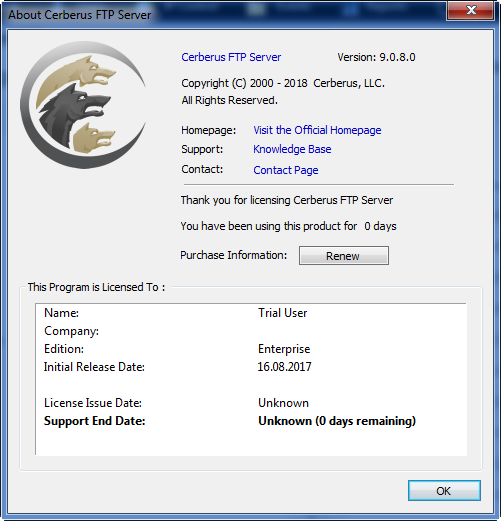Confirm with the OK button
This screenshot has height=521, width=501.
coord(444,491)
